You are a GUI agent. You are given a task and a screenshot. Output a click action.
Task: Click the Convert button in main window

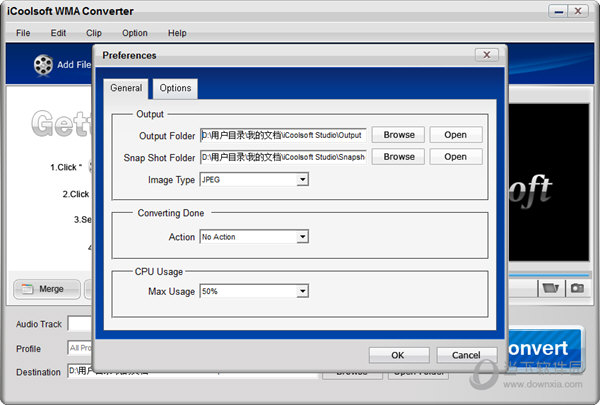tap(544, 348)
